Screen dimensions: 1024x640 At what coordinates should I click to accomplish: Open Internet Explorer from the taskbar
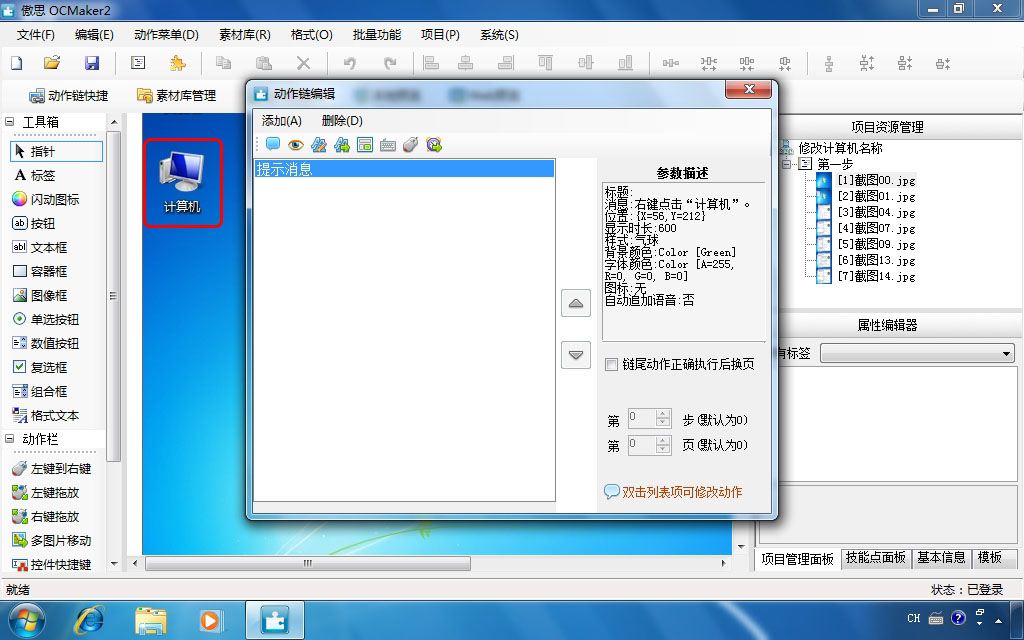point(89,619)
